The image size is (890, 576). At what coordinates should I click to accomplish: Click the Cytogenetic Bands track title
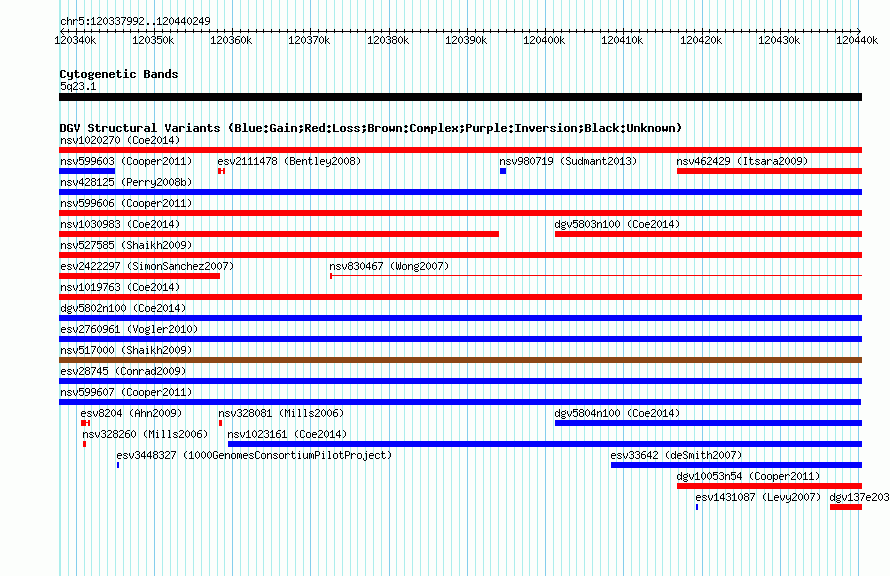point(119,74)
